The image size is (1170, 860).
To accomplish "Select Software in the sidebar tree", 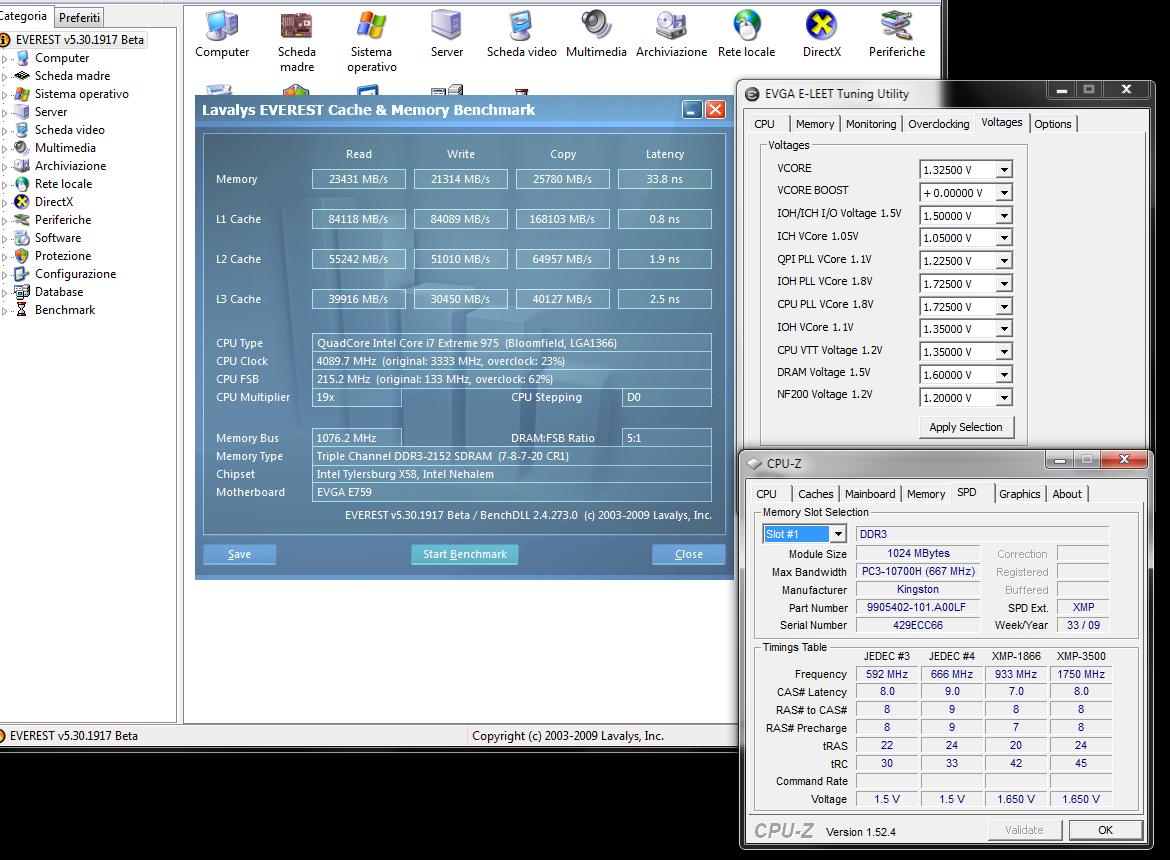I will tap(57, 238).
